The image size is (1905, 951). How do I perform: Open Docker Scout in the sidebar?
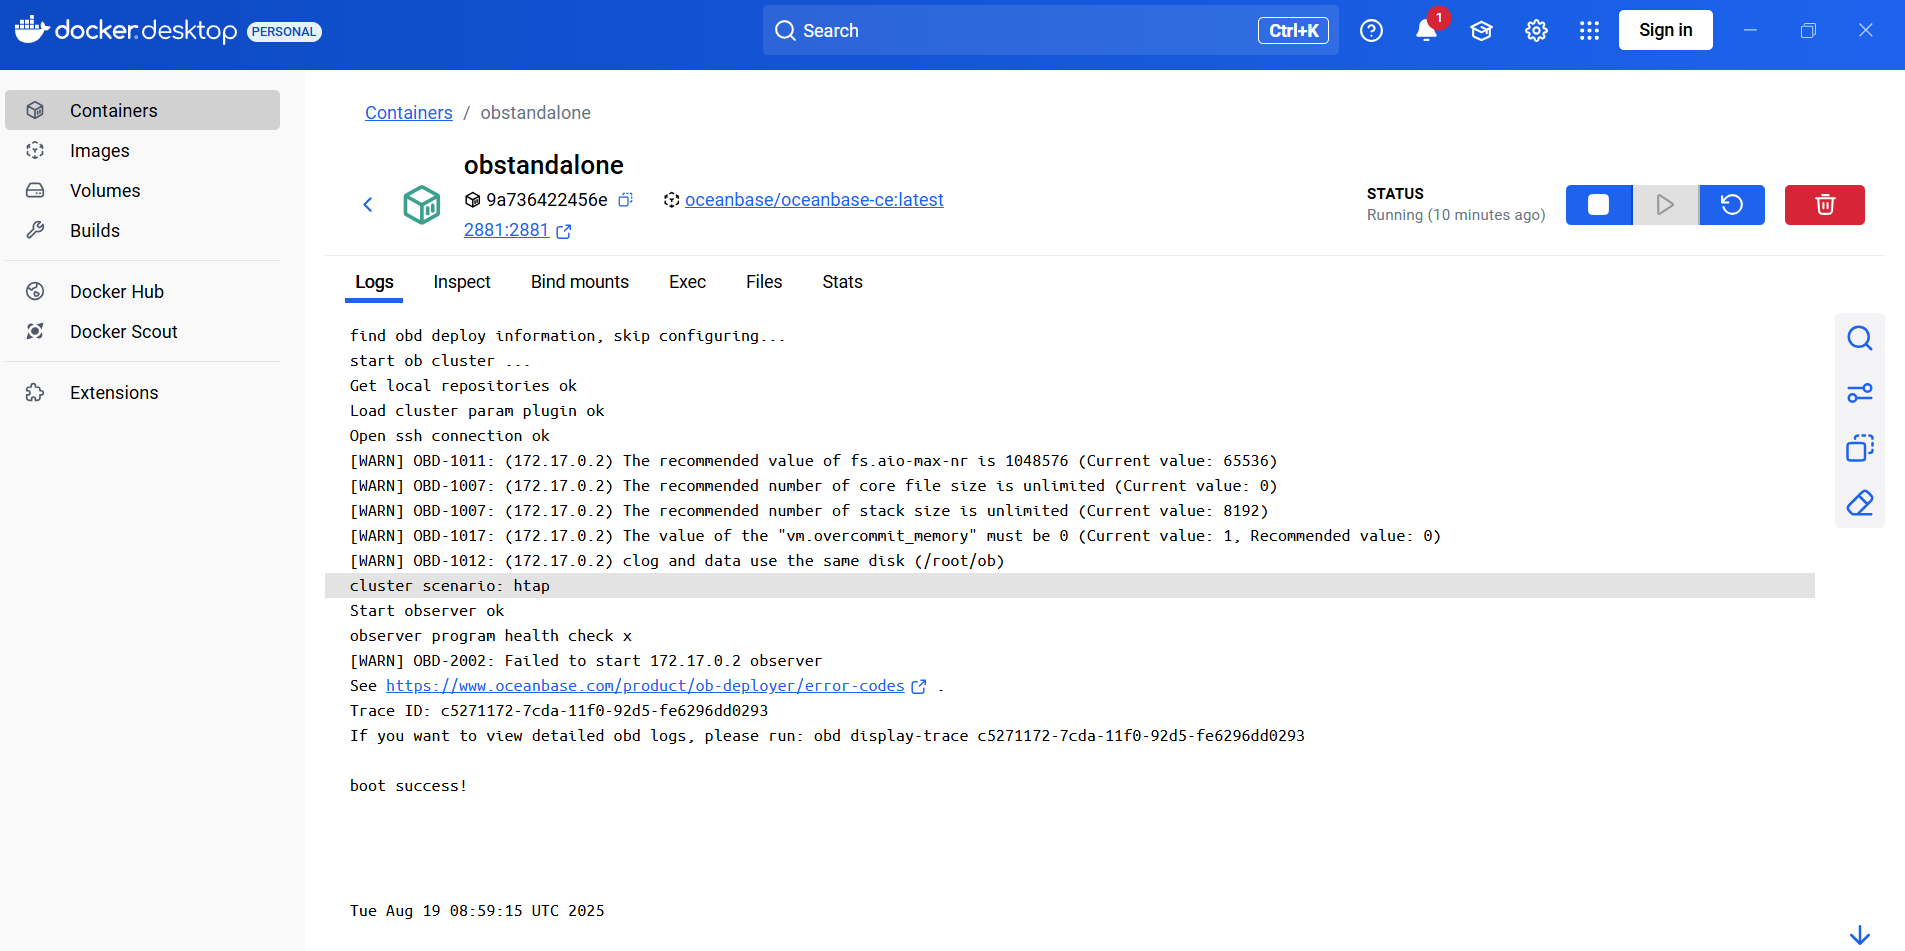pos(142,331)
